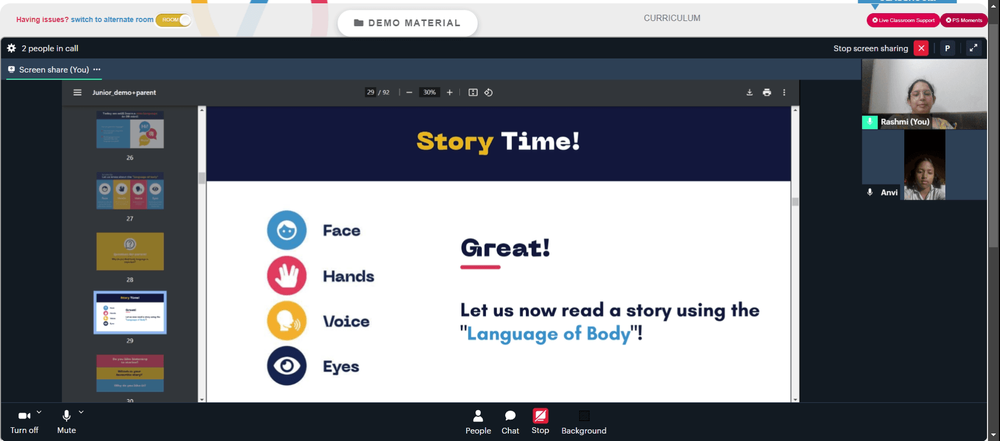This screenshot has width=1000, height=441.
Task: Click the "Language of Body" text
Action: tap(548, 334)
